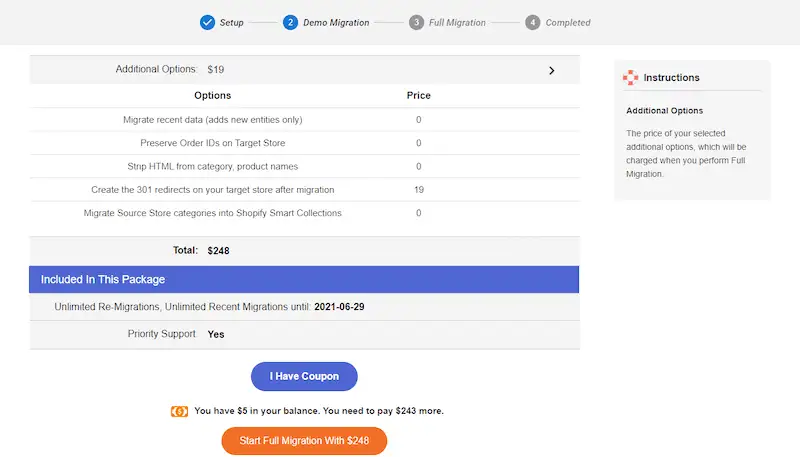Switch to Demo Migration step label

pyautogui.click(x=336, y=23)
